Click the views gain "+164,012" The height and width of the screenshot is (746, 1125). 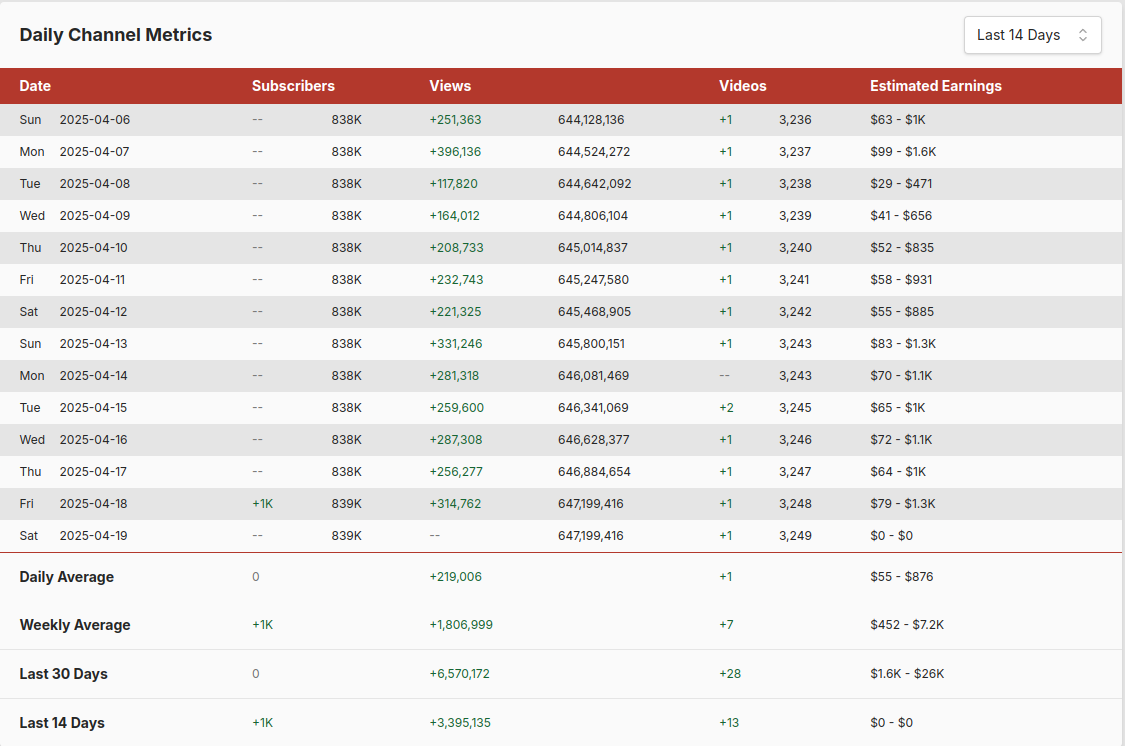tap(455, 216)
